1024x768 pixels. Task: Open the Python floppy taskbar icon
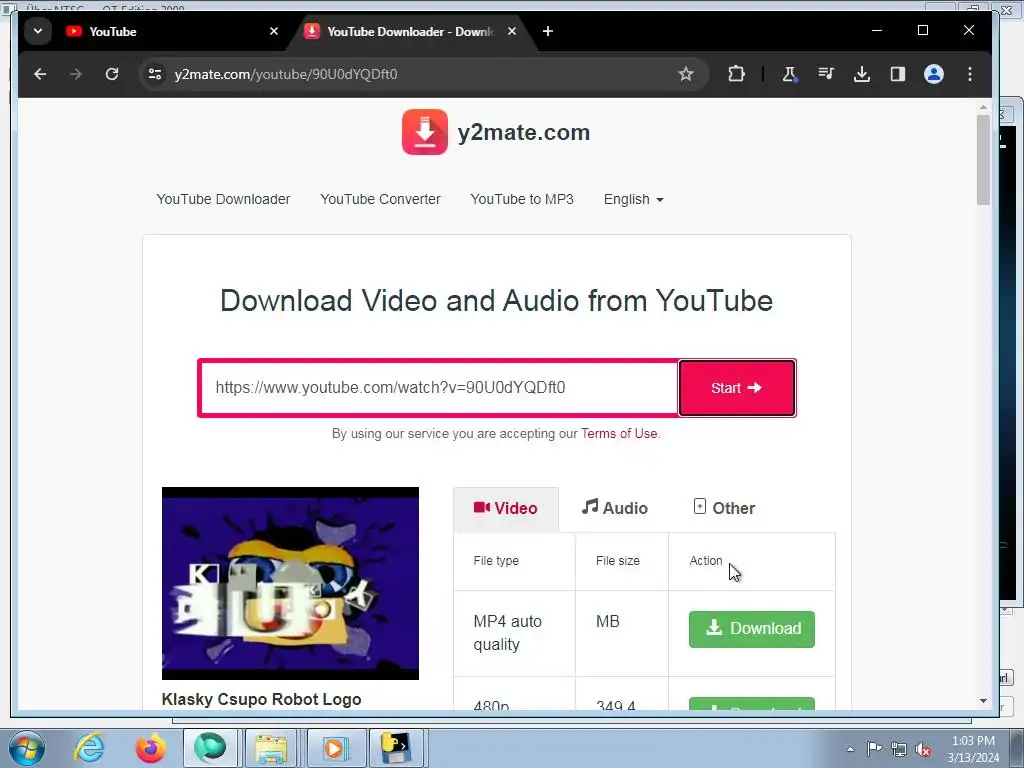pos(396,748)
